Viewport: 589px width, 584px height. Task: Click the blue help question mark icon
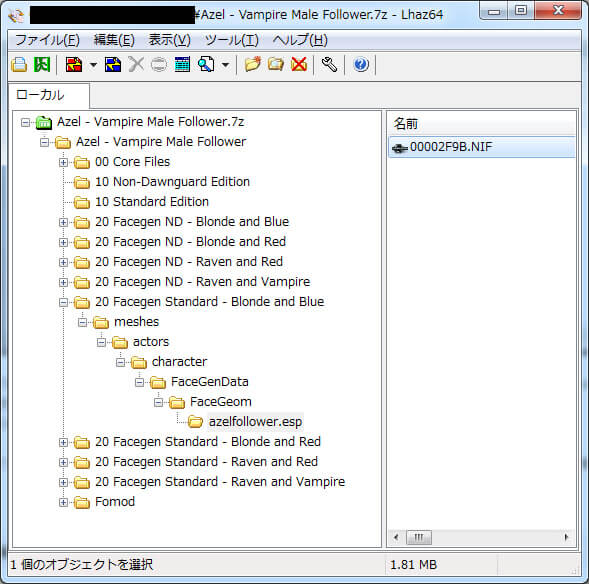tap(361, 65)
